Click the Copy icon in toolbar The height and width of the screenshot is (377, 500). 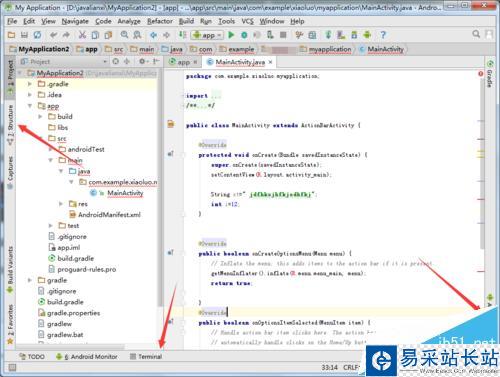pos(95,35)
